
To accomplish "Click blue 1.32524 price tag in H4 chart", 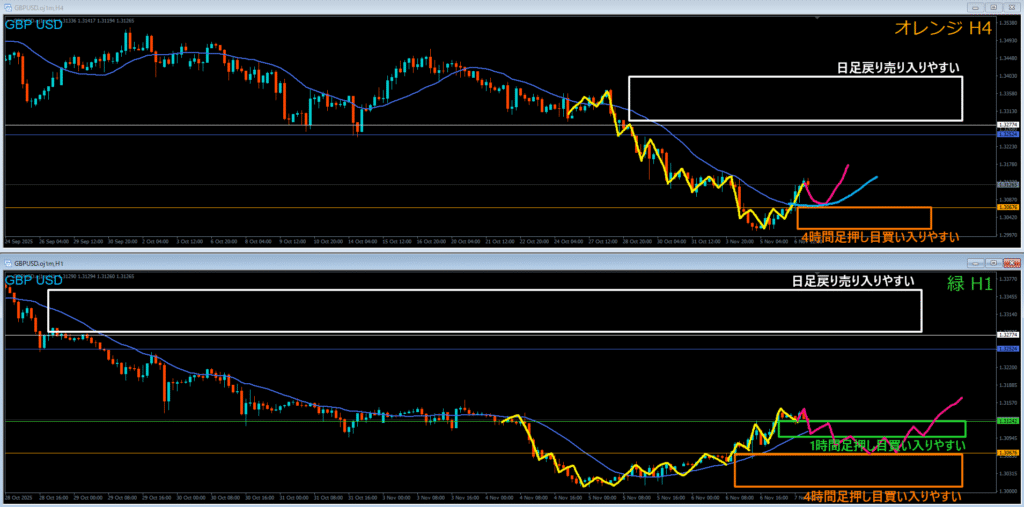I will 1007,133.
